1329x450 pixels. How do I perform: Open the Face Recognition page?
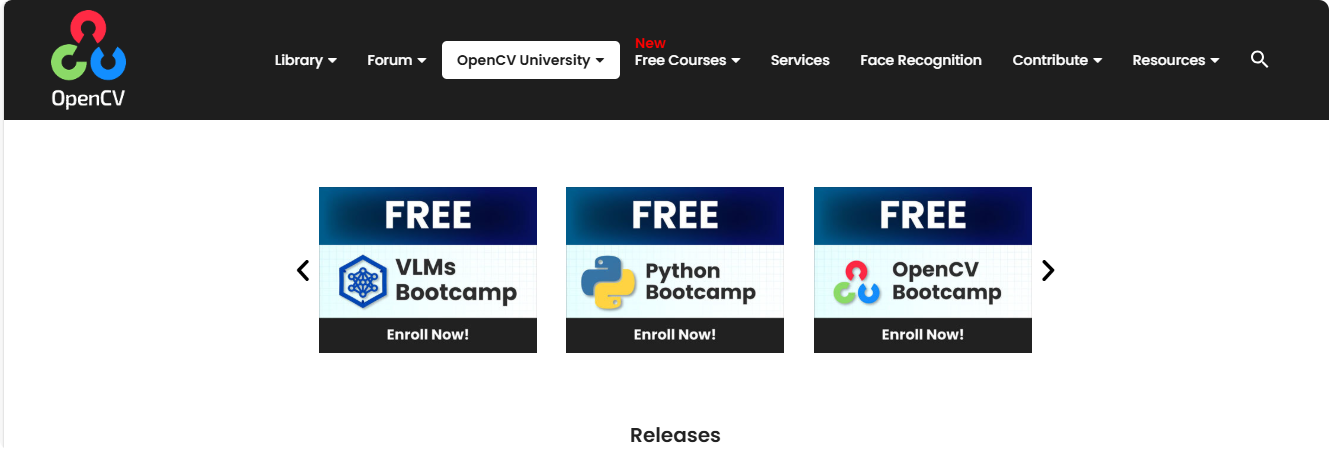pos(921,60)
